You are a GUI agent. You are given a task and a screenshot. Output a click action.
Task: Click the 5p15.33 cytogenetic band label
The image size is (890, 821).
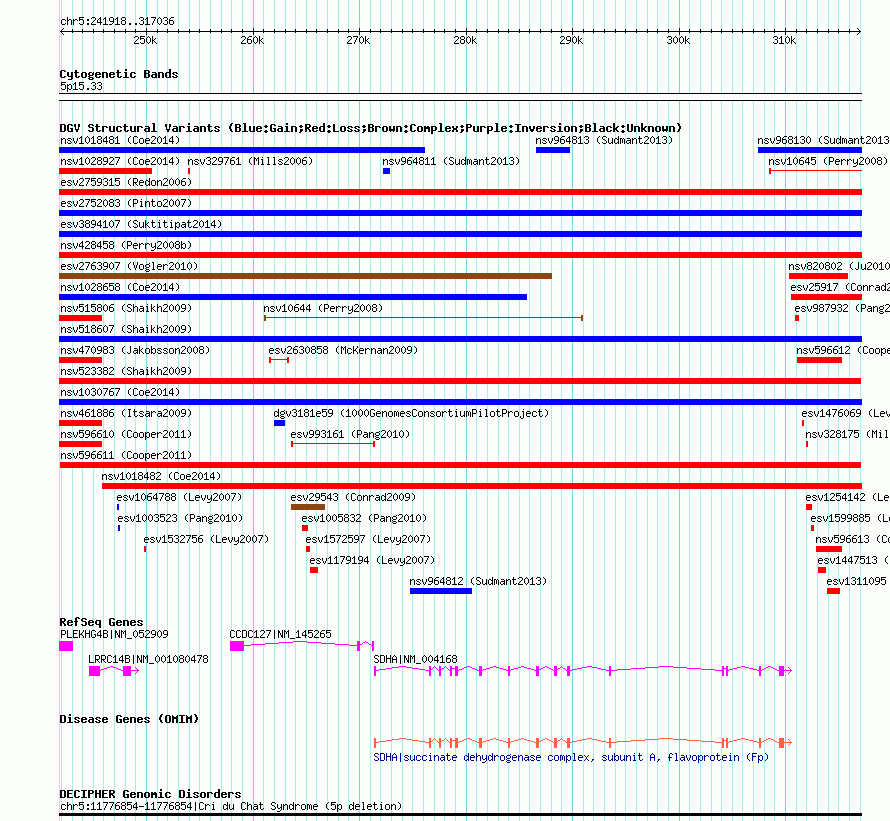click(81, 86)
